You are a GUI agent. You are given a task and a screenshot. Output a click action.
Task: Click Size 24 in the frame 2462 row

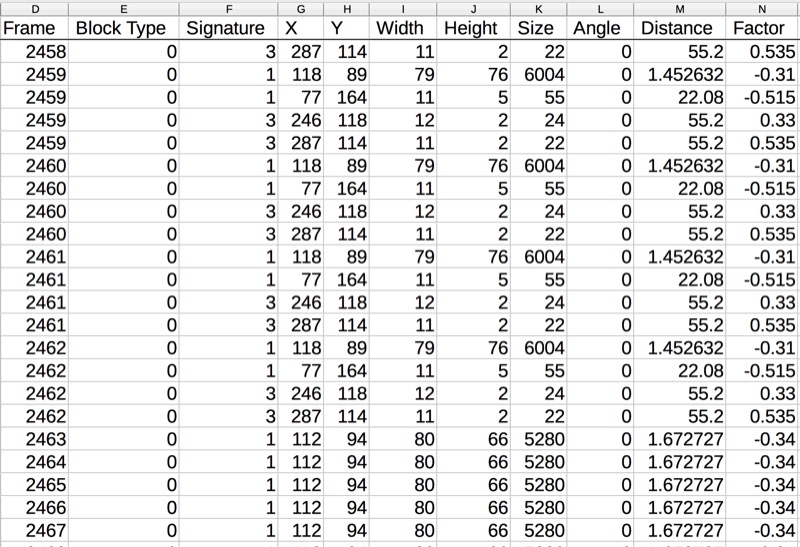[538, 393]
